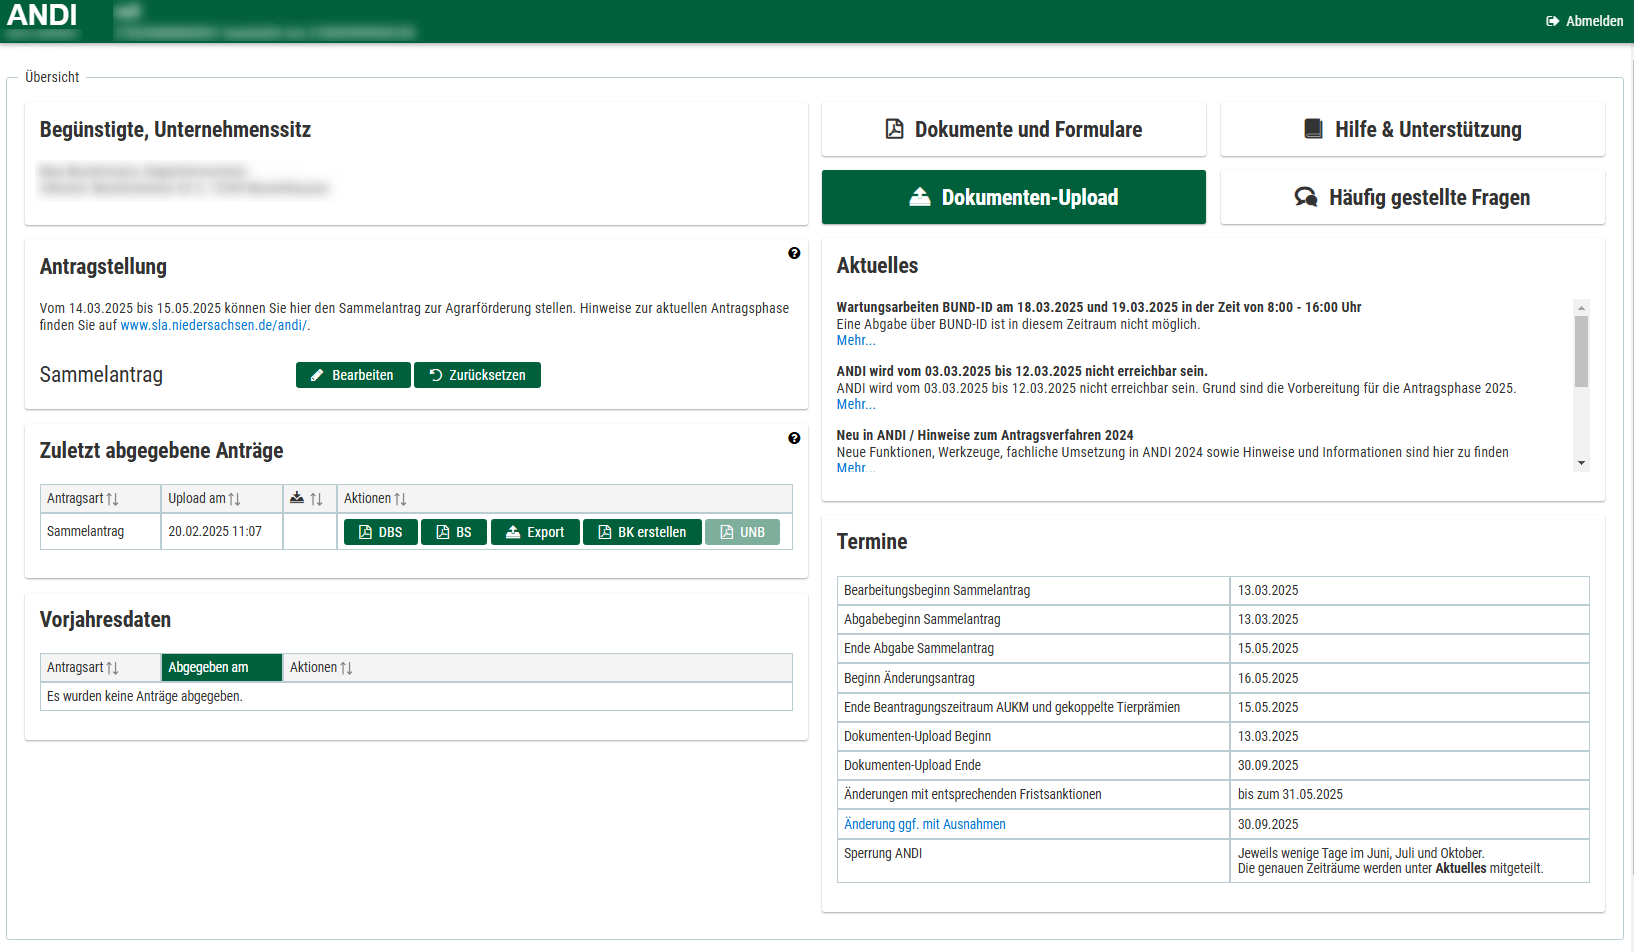Click the help icon in Antragstellung panel
1634x952 pixels.
pyautogui.click(x=794, y=253)
